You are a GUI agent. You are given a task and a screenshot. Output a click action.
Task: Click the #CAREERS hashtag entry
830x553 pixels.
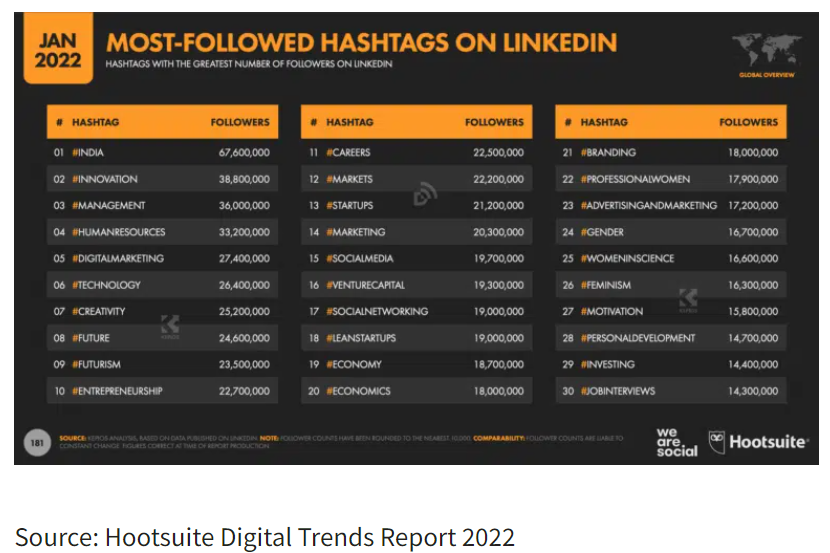tap(348, 153)
